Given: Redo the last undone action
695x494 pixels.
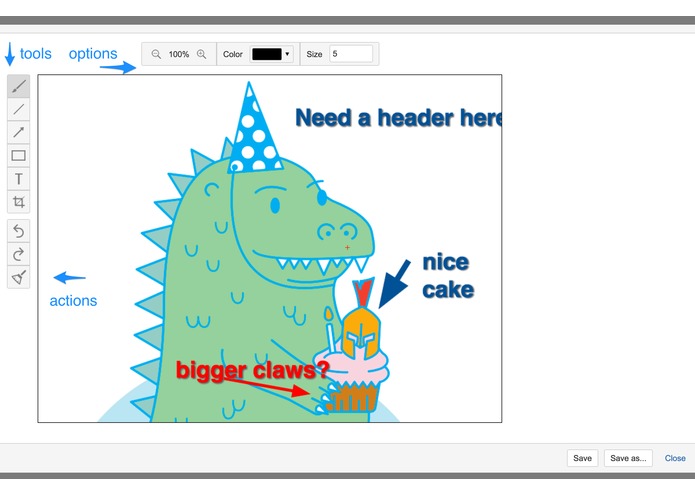Looking at the screenshot, I should point(19,254).
